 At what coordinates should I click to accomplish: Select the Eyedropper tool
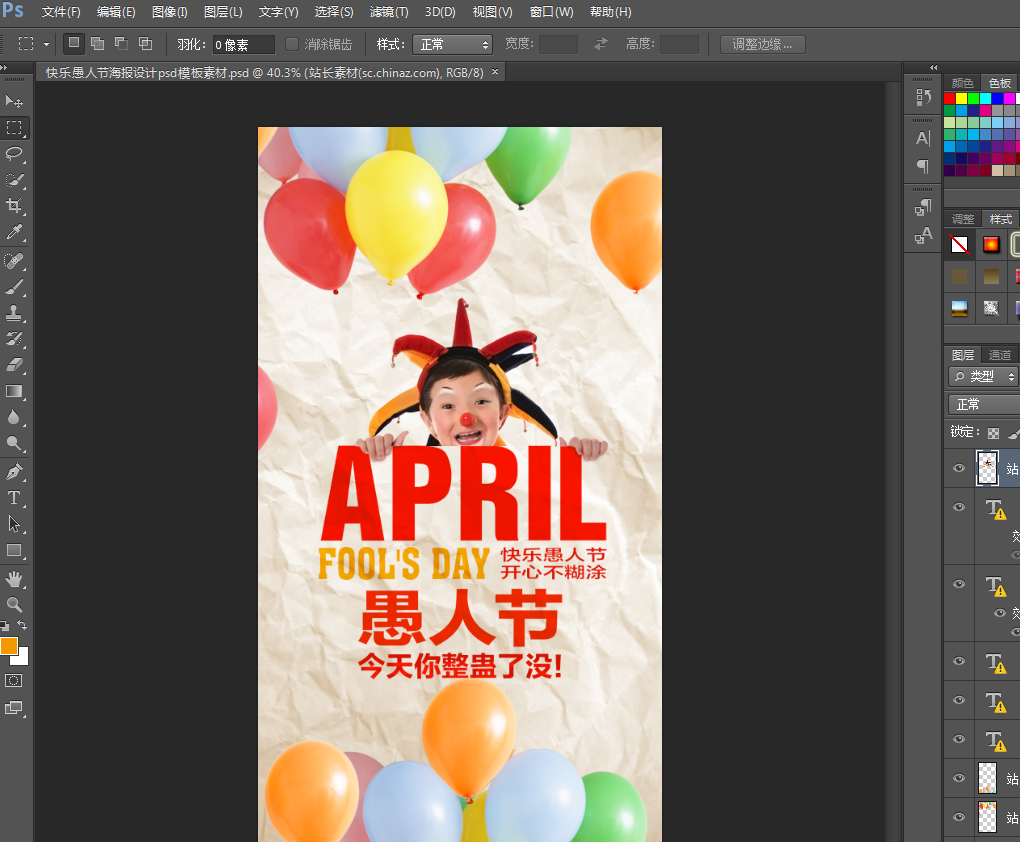pyautogui.click(x=14, y=232)
